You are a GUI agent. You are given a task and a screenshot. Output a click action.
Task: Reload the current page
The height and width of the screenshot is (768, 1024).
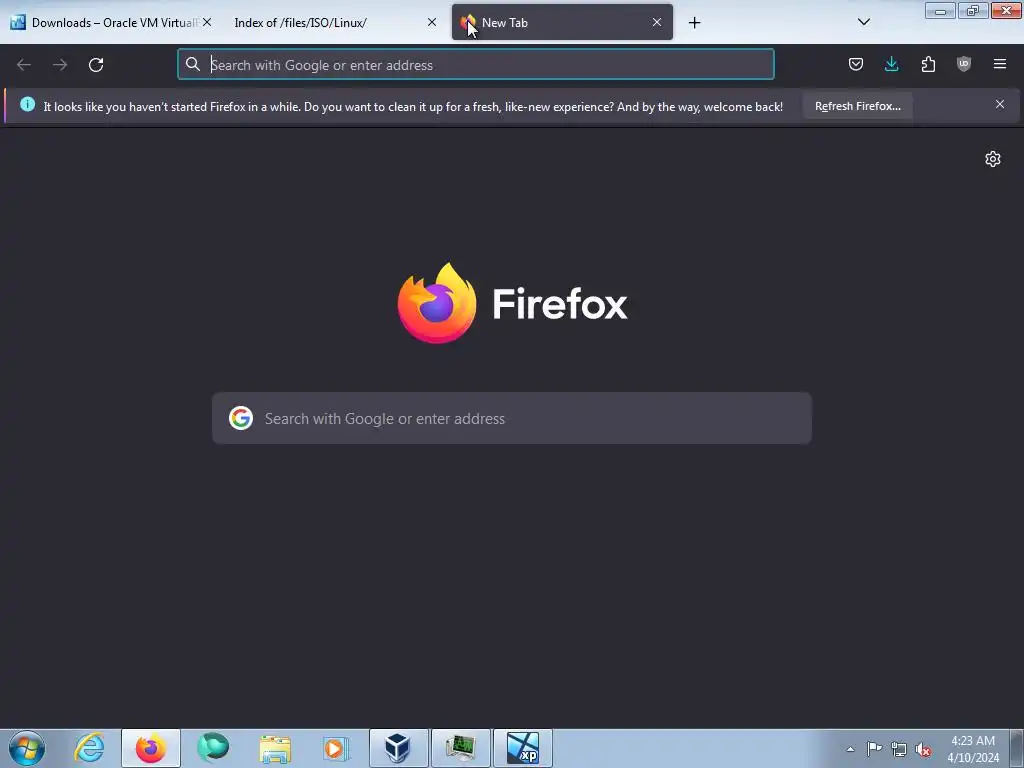96,65
